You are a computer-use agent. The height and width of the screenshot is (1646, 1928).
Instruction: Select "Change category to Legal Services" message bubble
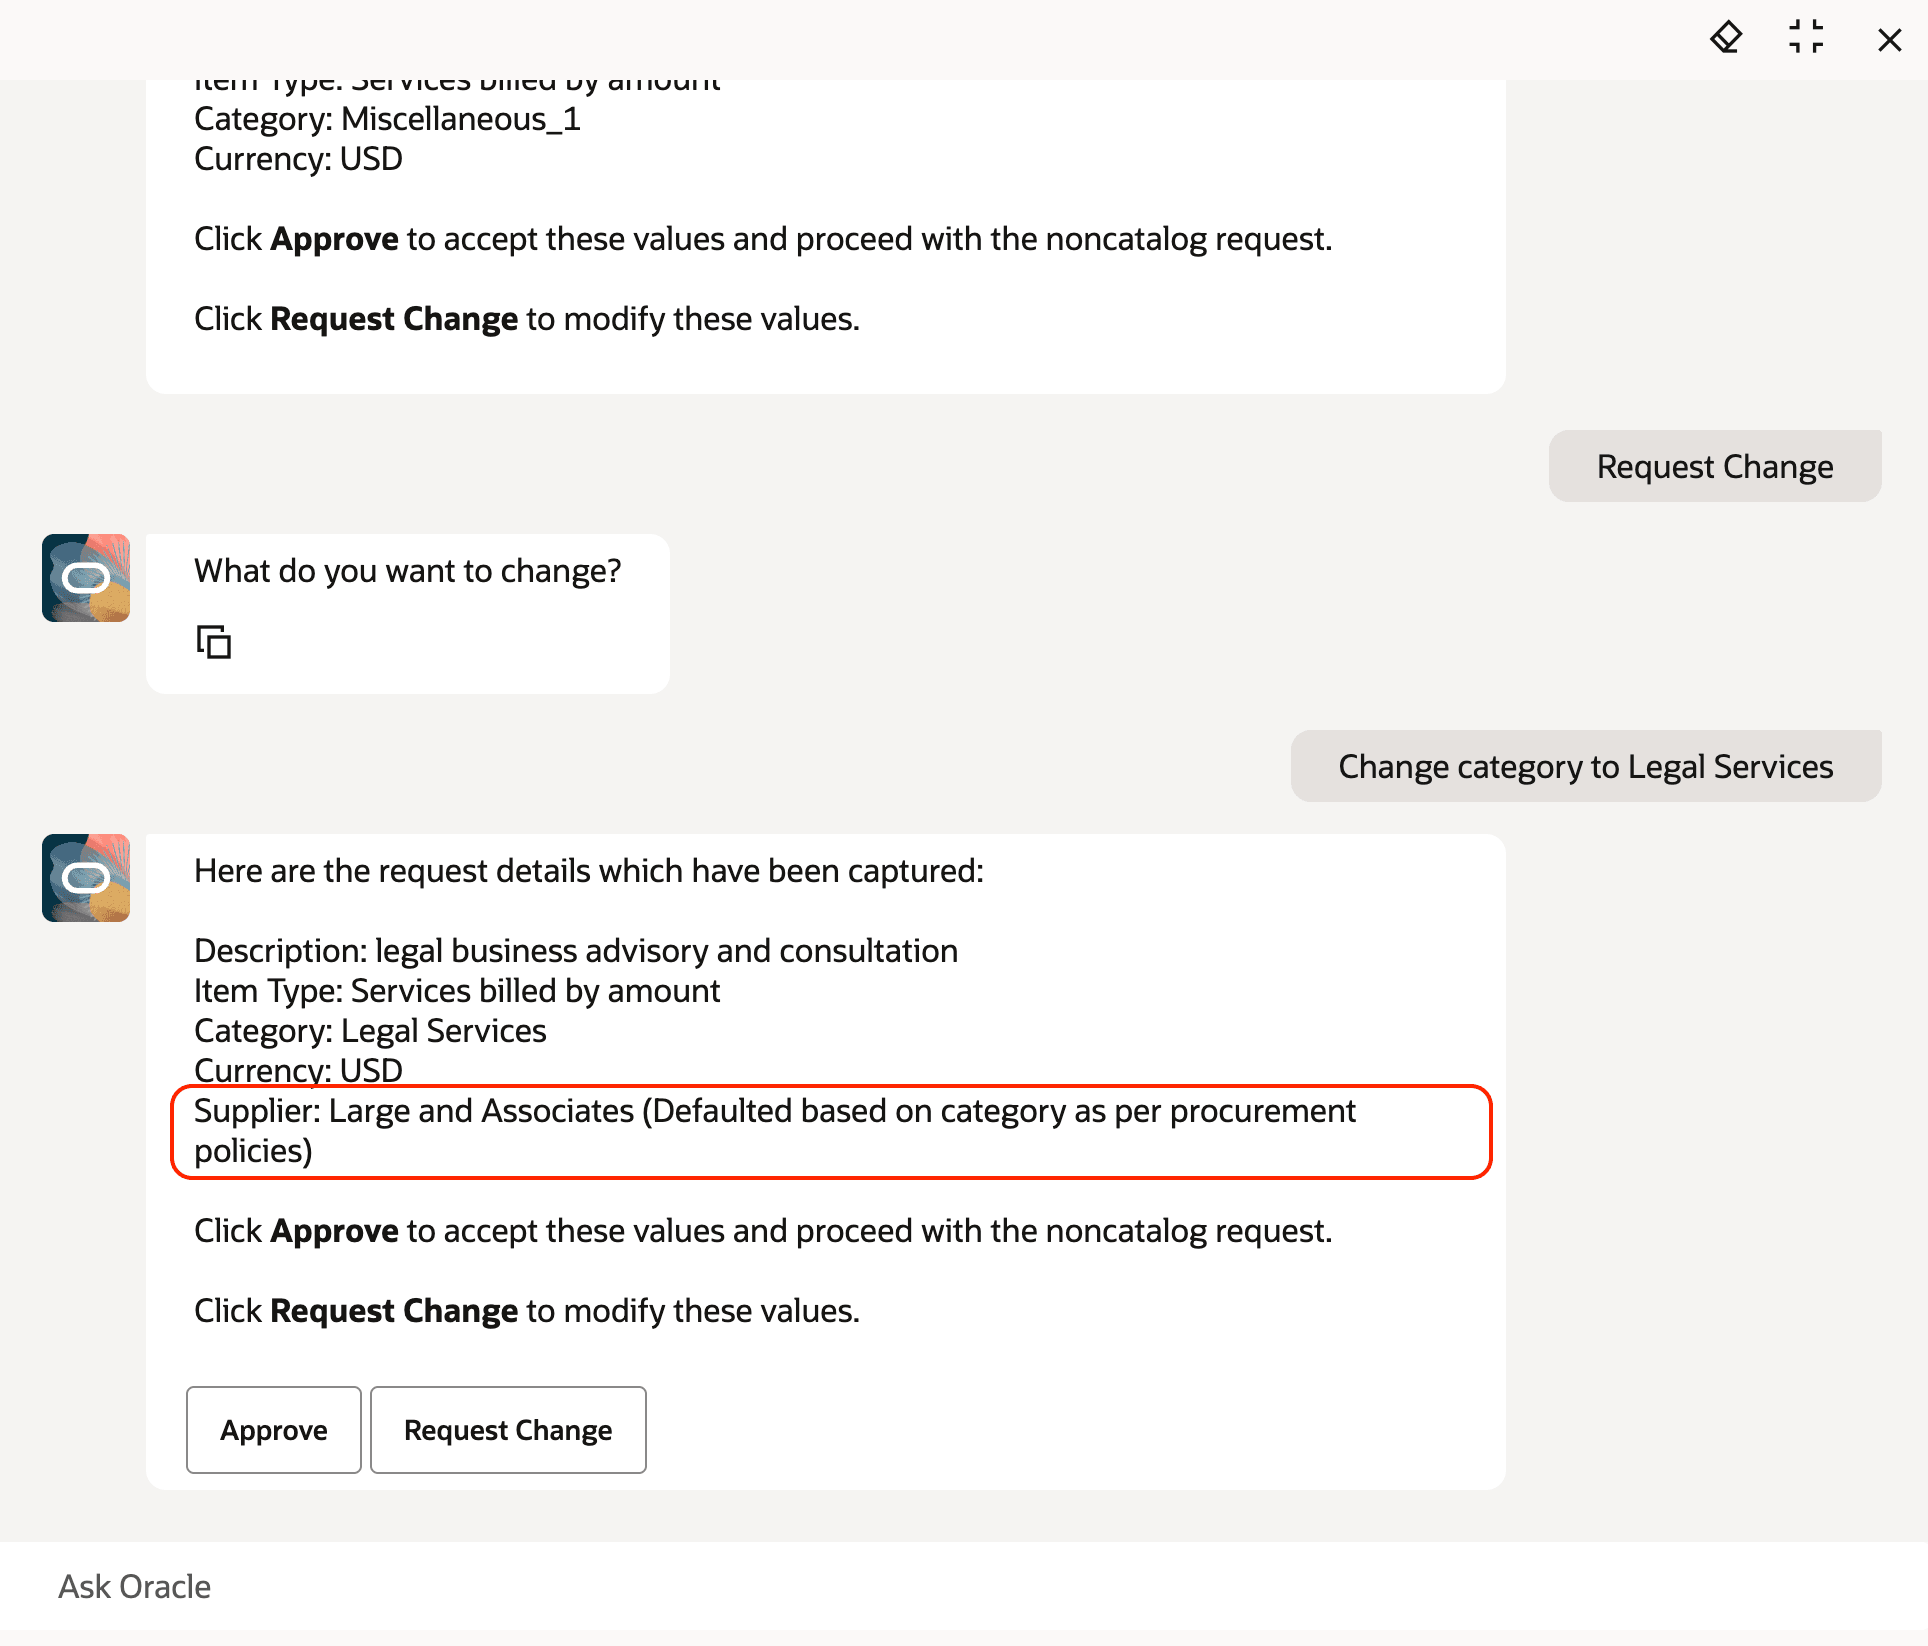click(x=1586, y=766)
